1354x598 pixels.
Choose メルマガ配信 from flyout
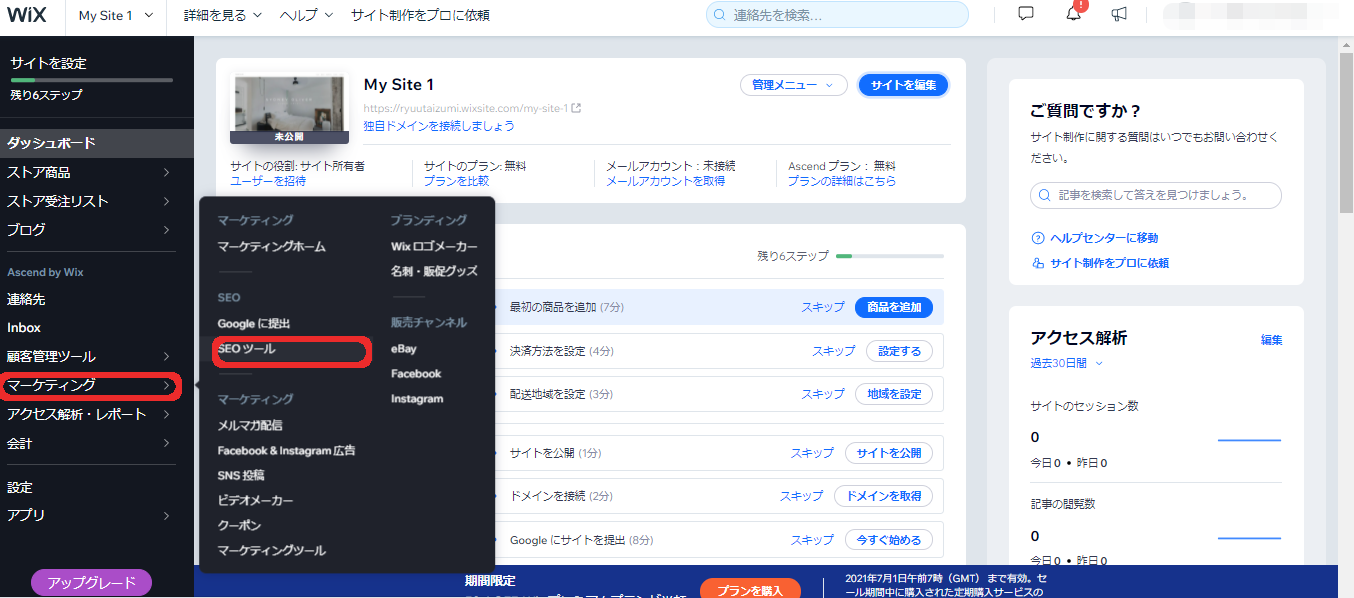250,425
